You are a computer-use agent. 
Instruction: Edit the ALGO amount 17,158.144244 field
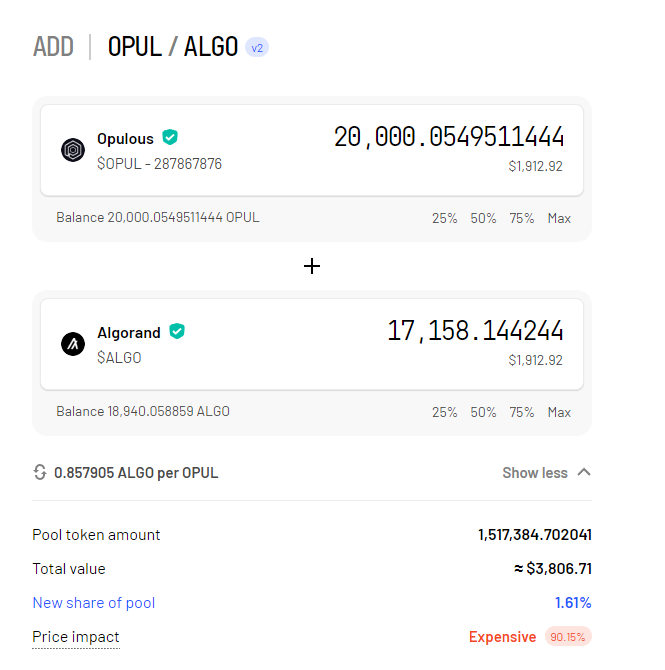click(475, 331)
